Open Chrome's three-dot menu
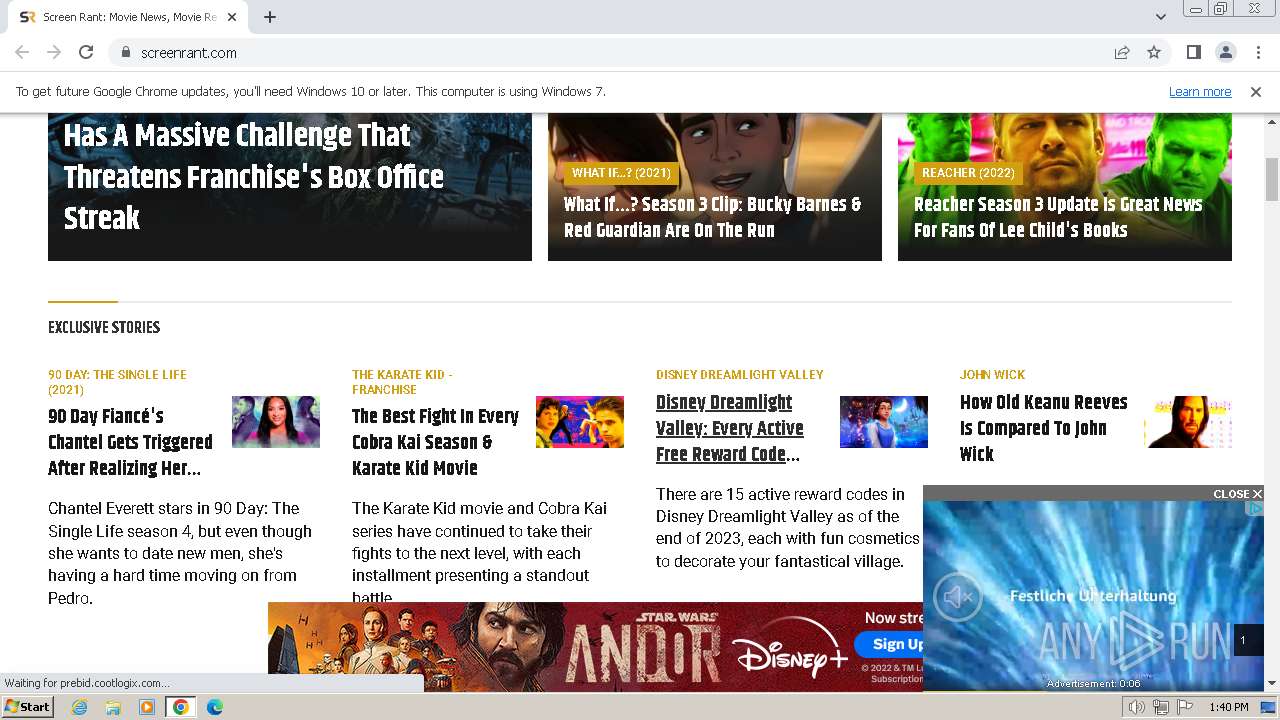Image resolution: width=1280 pixels, height=720 pixels. tap(1257, 52)
